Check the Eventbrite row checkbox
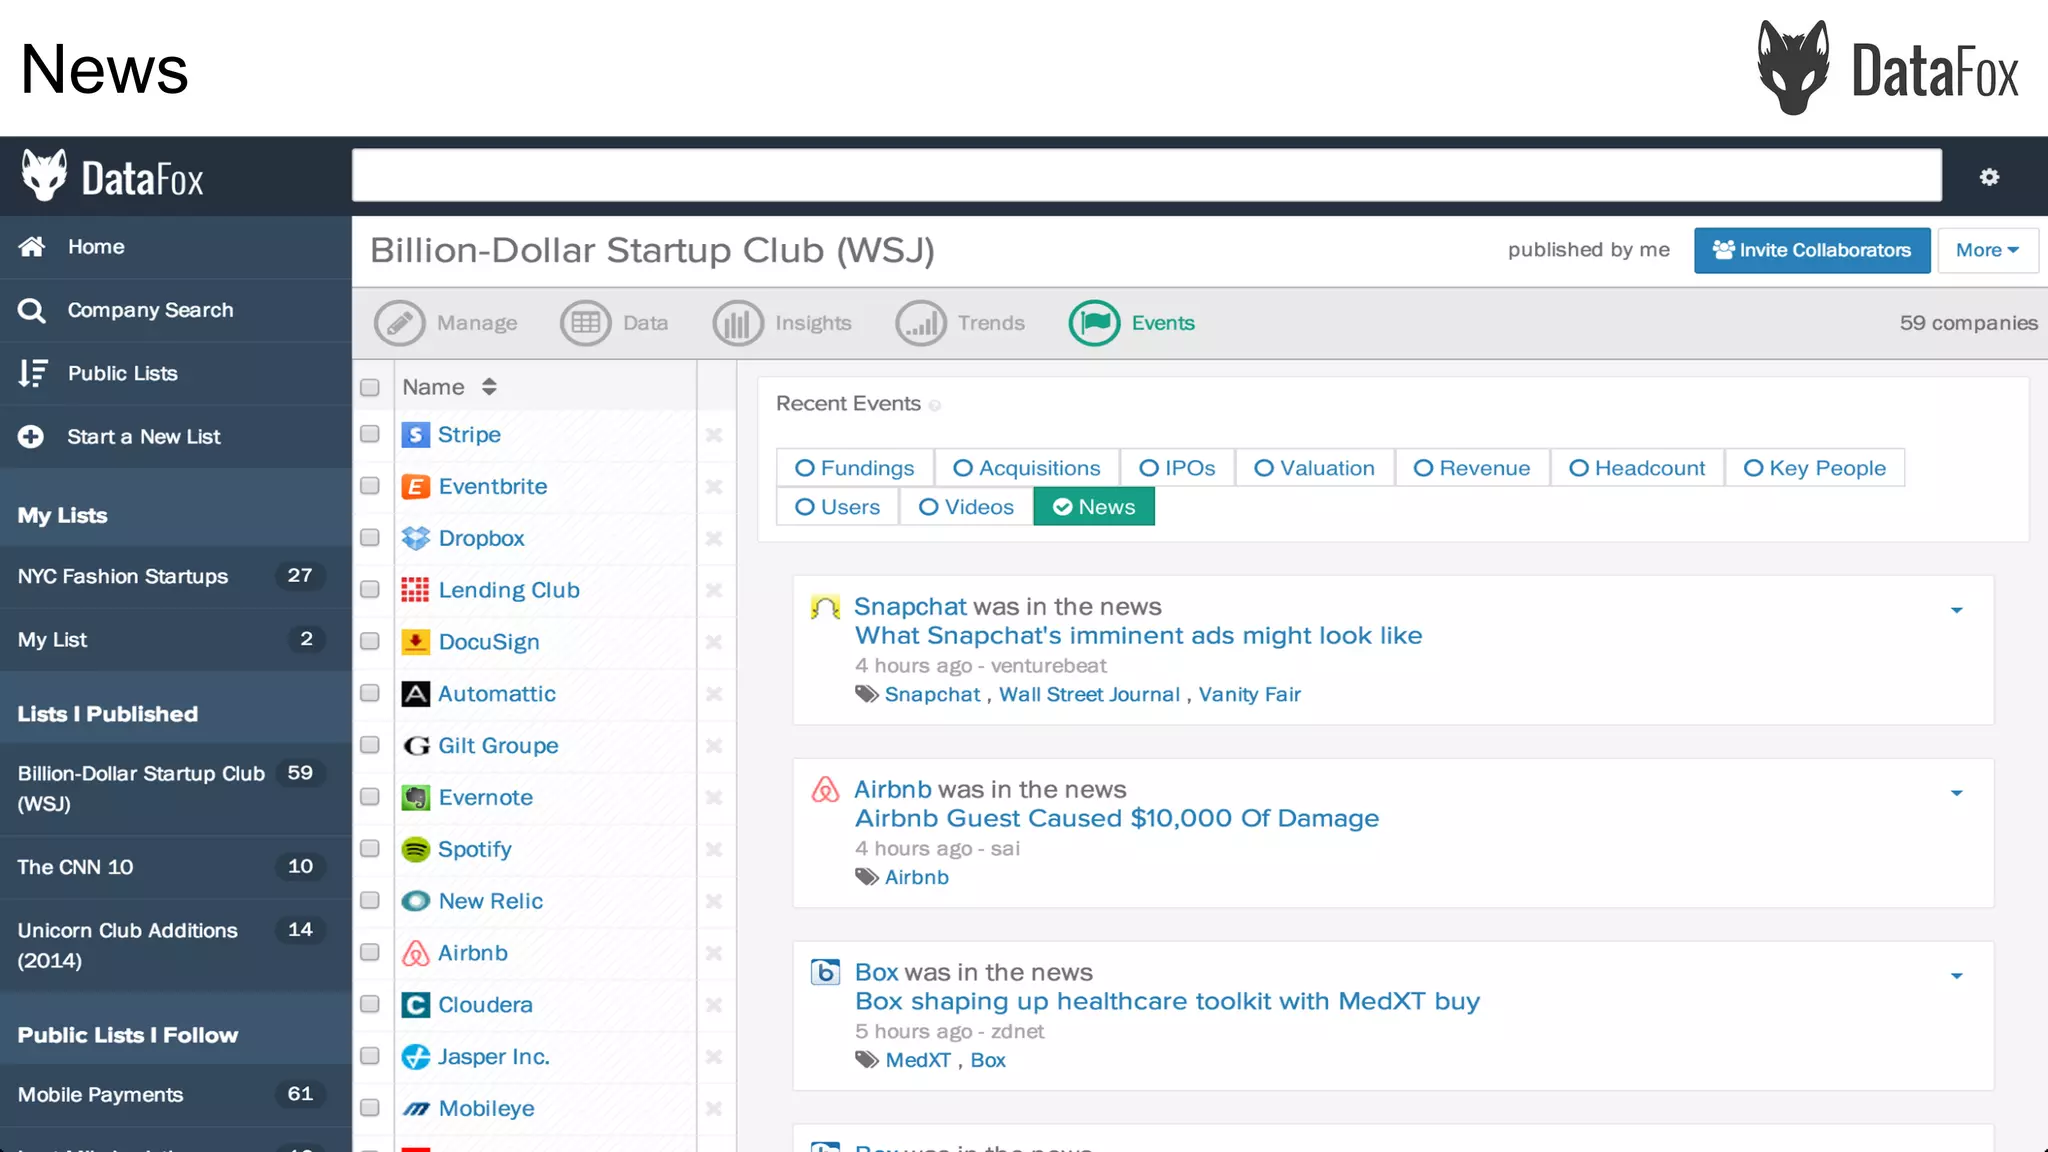The height and width of the screenshot is (1152, 2048). tap(370, 486)
